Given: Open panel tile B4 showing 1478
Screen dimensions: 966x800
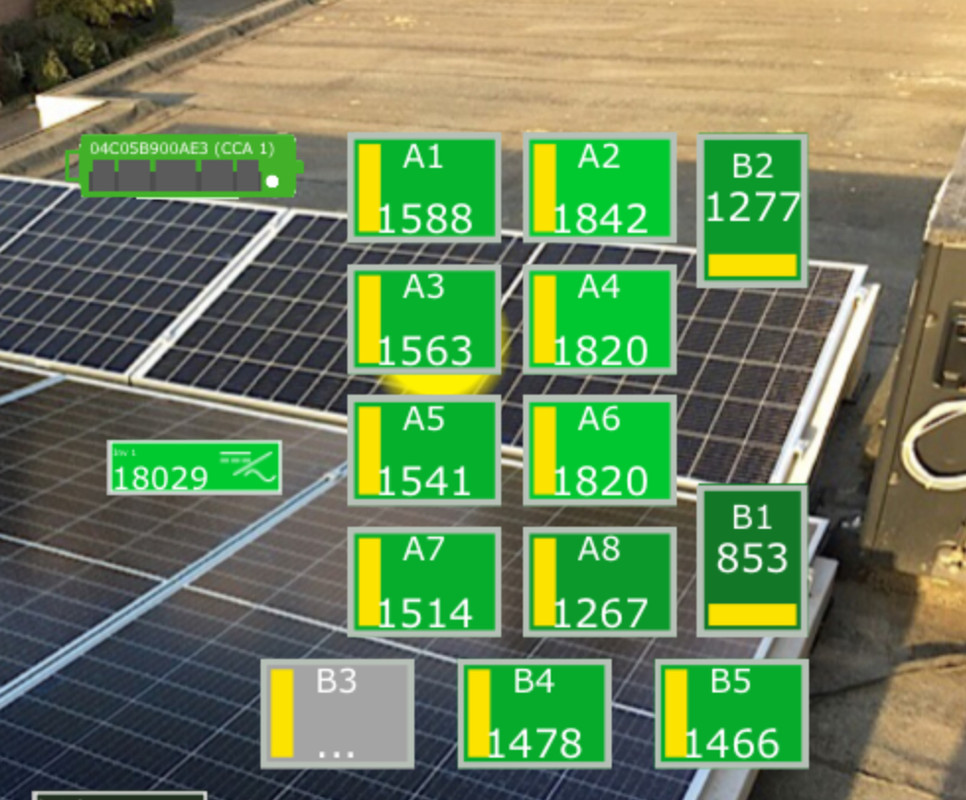Looking at the screenshot, I should 535,714.
